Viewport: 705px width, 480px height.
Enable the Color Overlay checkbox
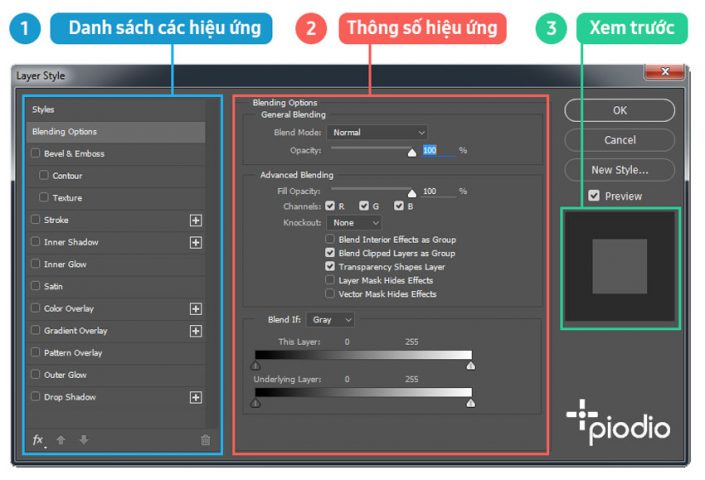tap(36, 308)
